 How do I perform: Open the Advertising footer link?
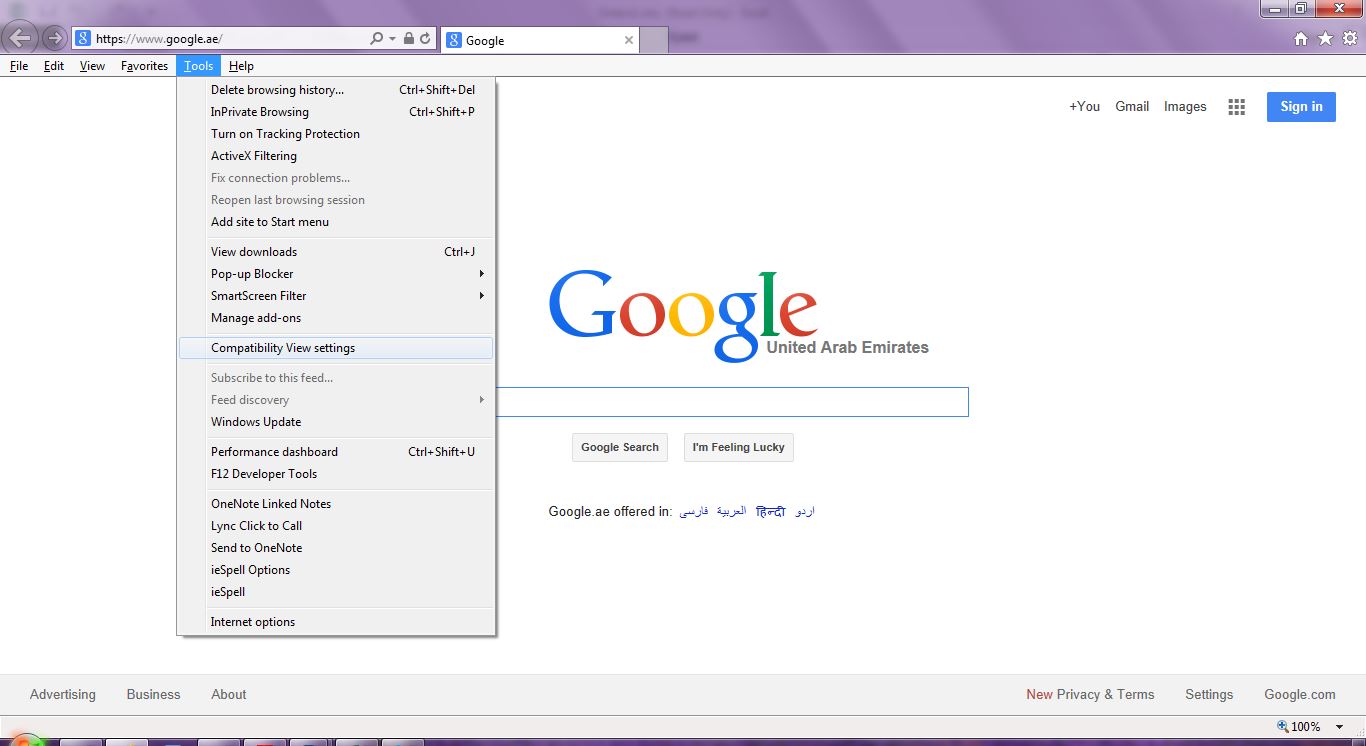pyautogui.click(x=63, y=695)
